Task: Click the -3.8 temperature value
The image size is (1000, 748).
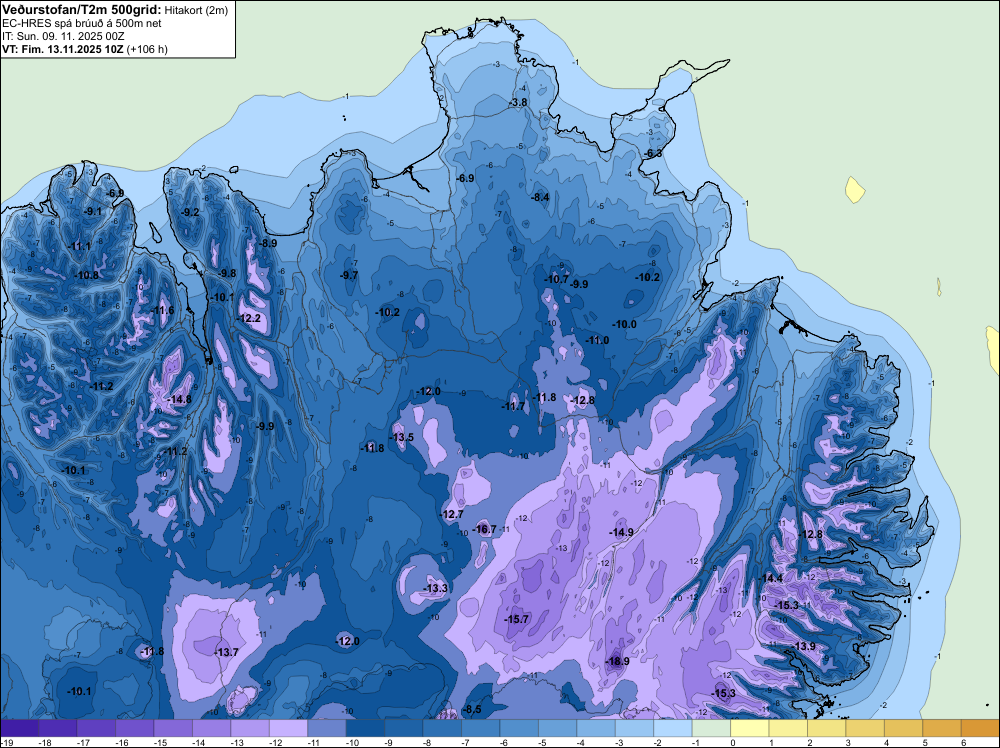Action: [518, 102]
